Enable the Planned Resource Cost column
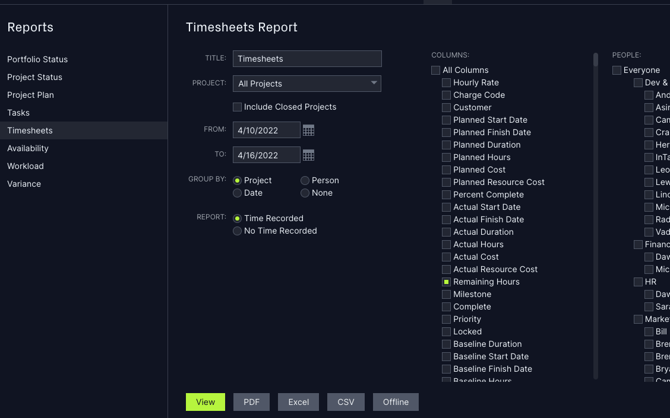This screenshot has height=418, width=670. [446, 182]
